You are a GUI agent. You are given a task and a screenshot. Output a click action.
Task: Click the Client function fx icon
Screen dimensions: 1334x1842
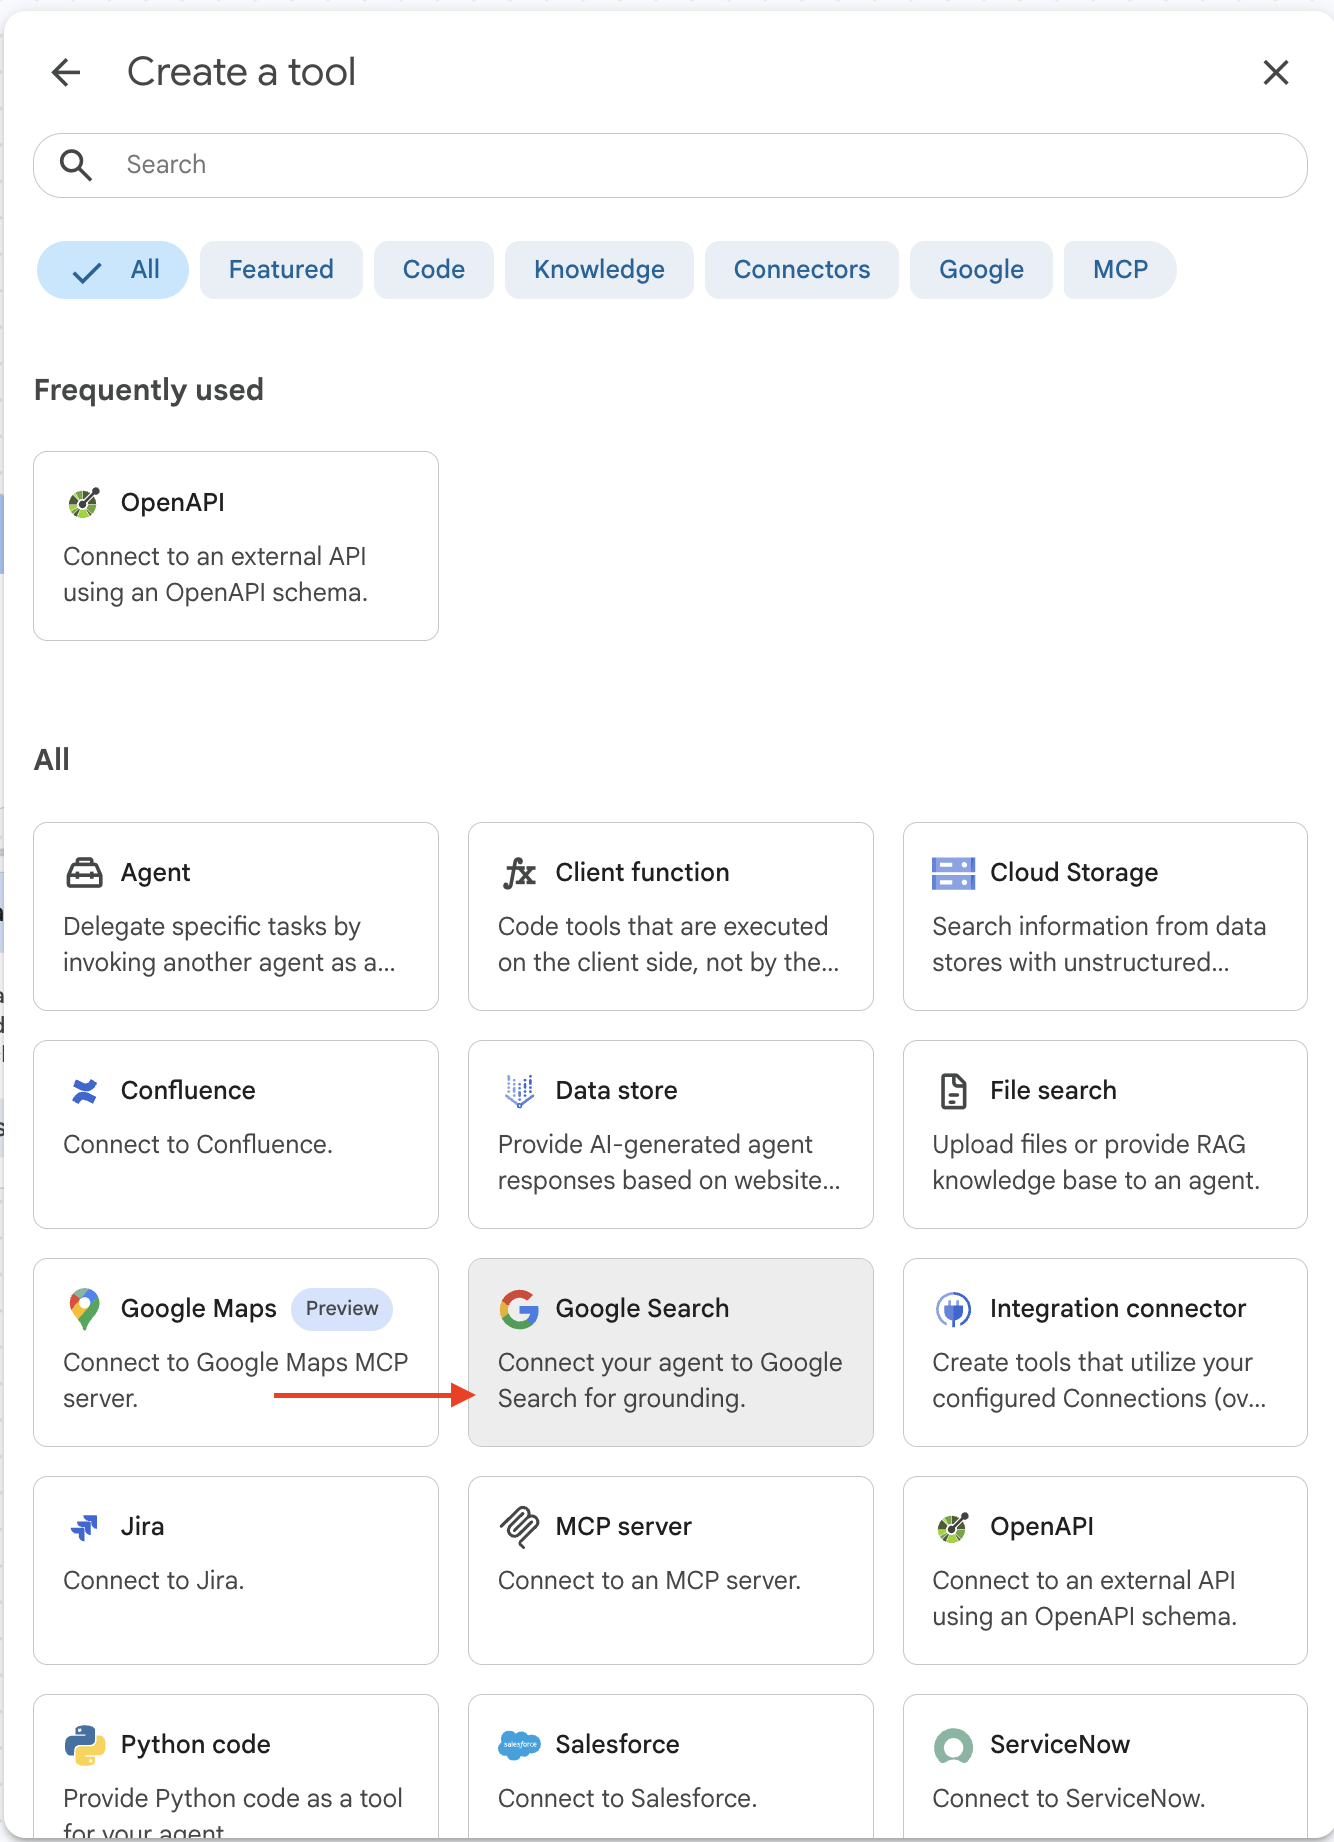[519, 873]
